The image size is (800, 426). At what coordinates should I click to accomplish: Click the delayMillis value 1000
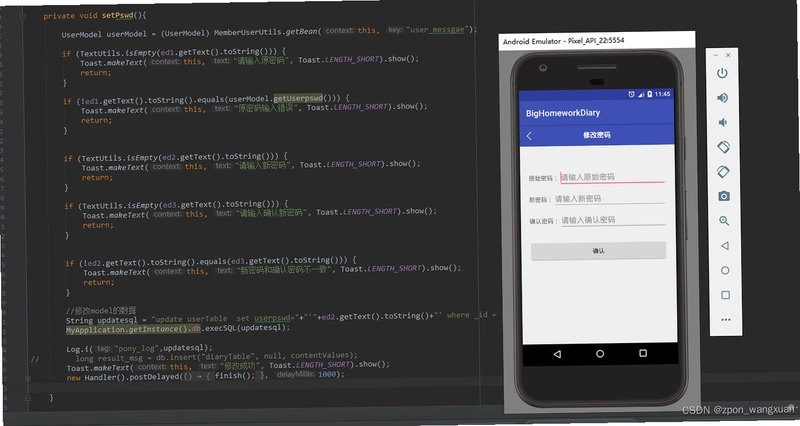(327, 374)
